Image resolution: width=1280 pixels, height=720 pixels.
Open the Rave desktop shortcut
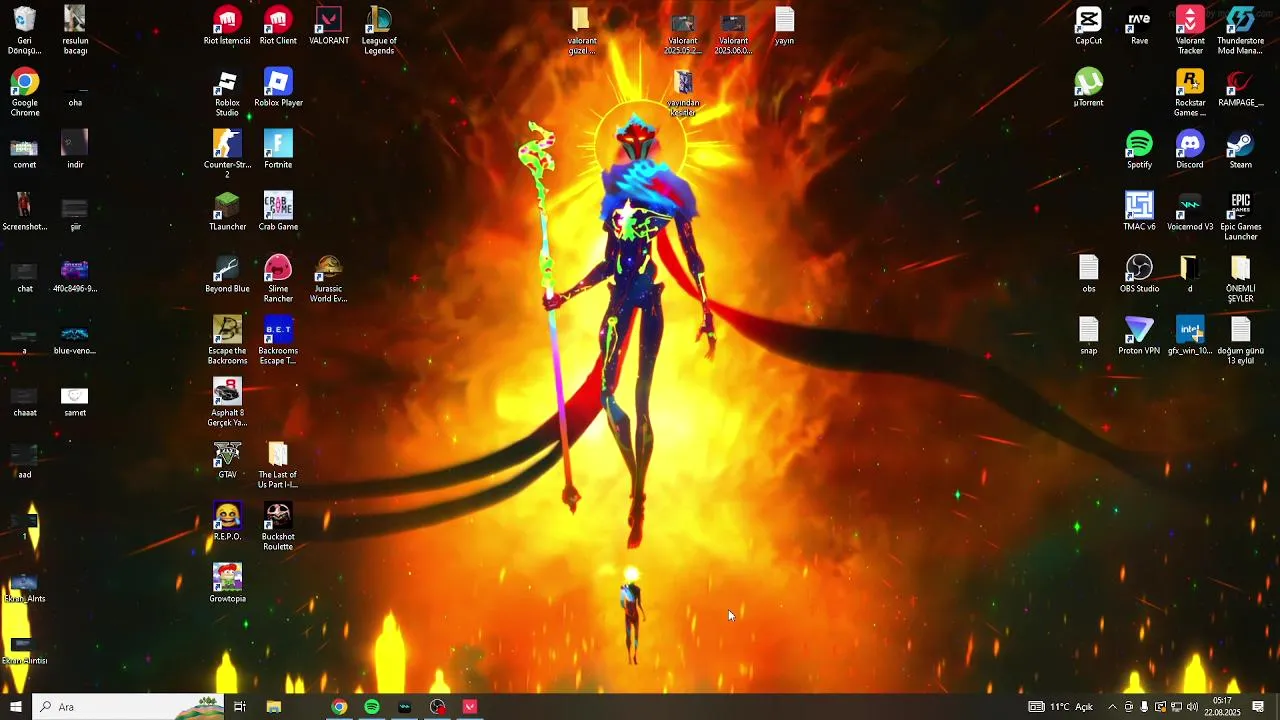(x=1139, y=26)
